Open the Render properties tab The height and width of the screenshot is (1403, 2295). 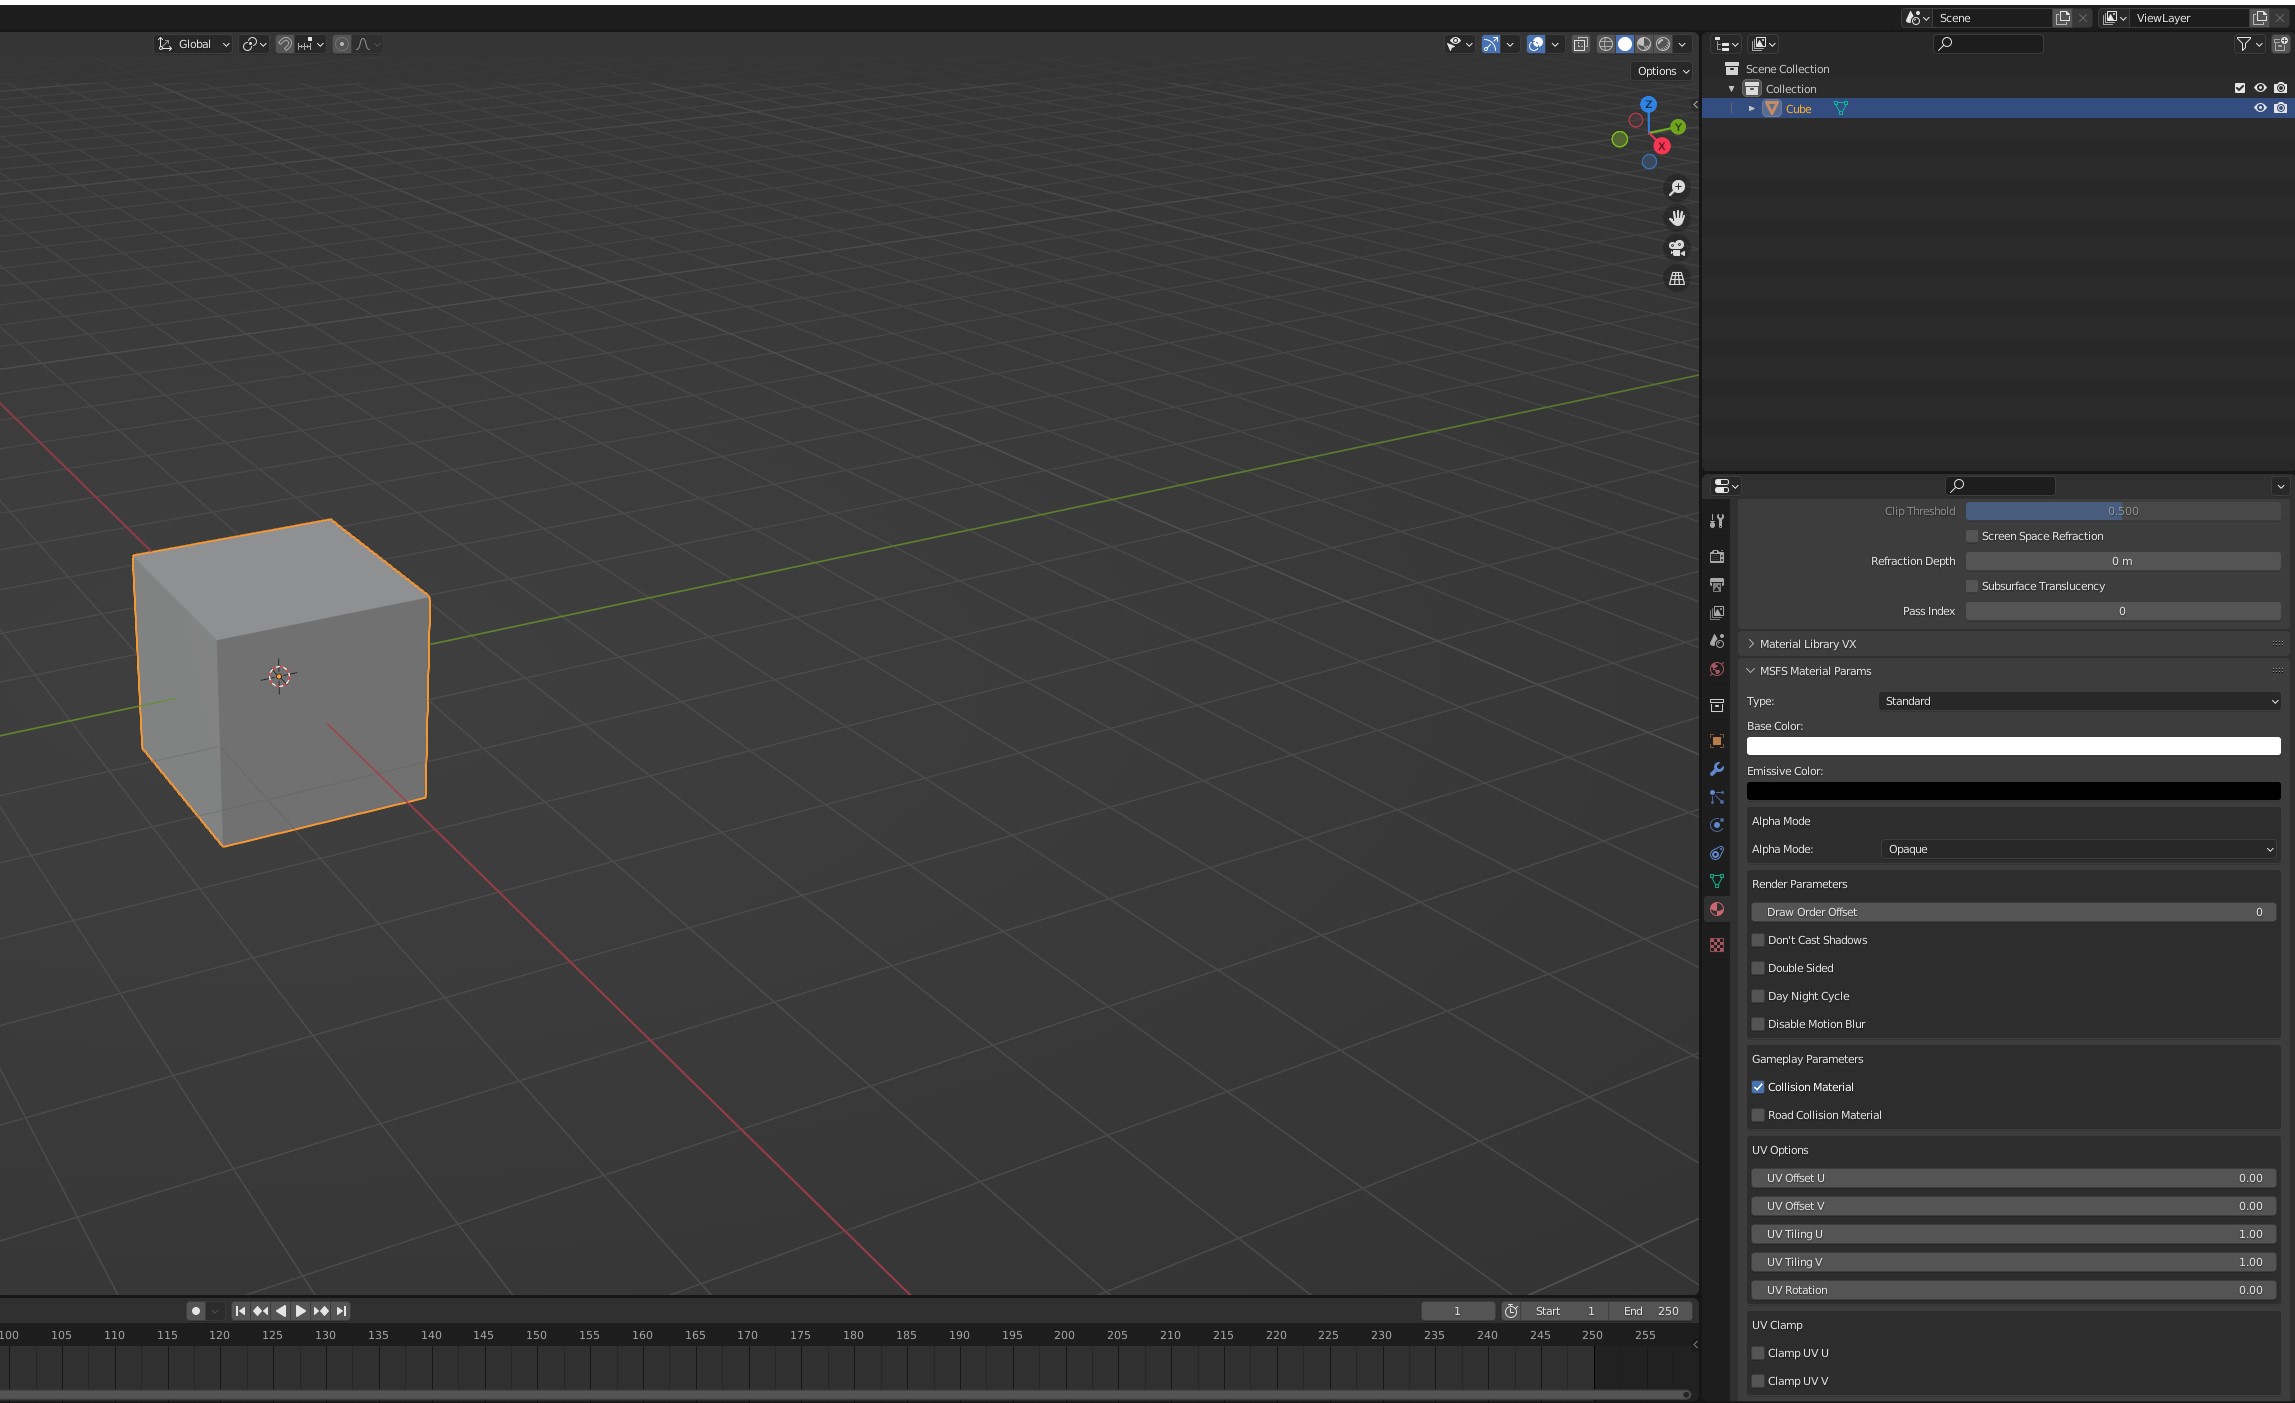click(x=1717, y=556)
